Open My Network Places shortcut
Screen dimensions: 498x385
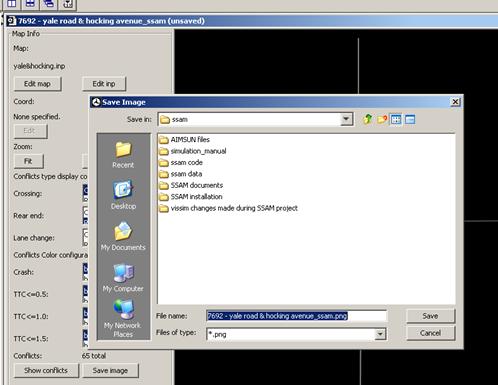(x=123, y=318)
